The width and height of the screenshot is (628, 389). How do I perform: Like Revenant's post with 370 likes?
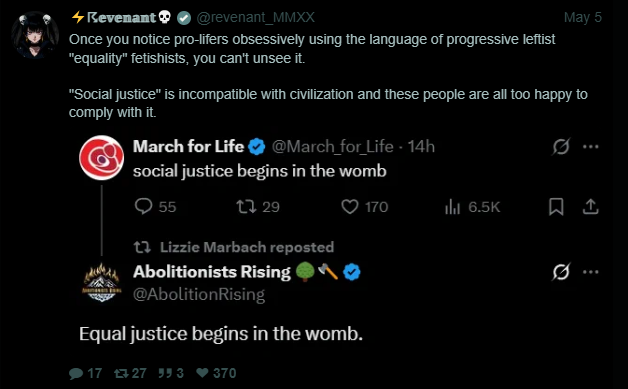pos(216,373)
